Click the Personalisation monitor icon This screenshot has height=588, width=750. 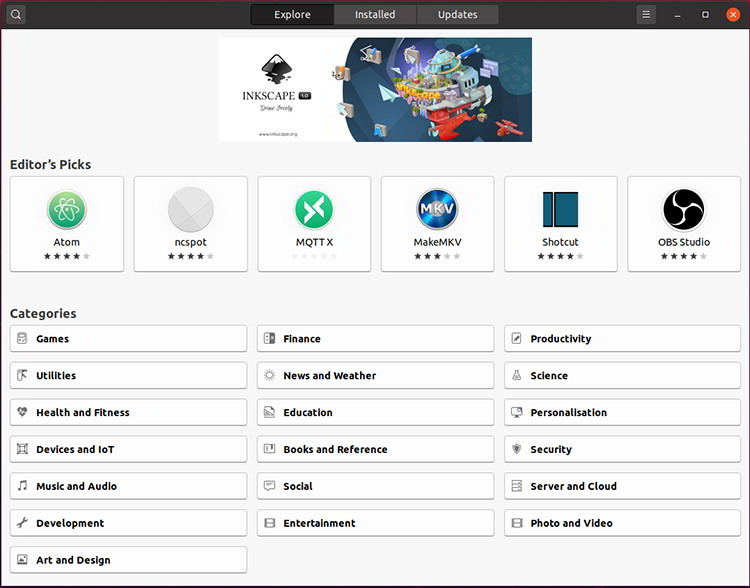click(517, 412)
